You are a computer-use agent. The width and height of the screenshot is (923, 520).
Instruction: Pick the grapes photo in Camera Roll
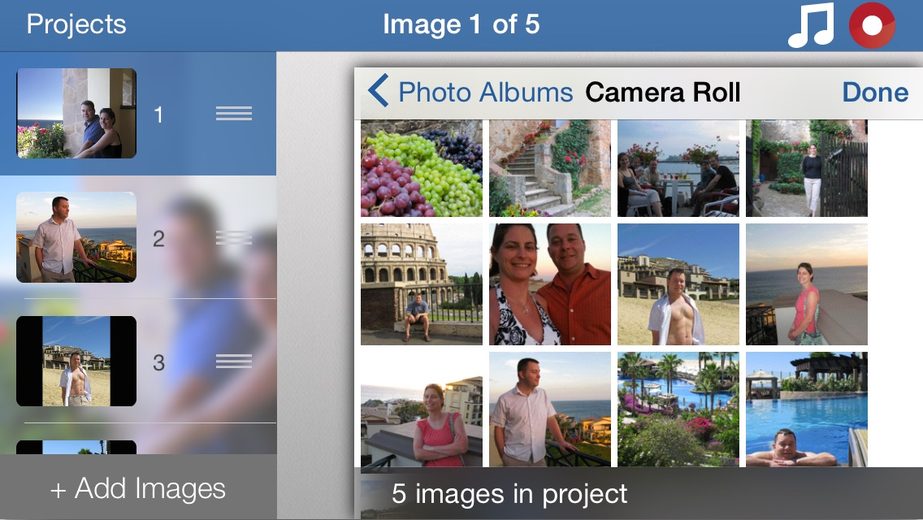[x=421, y=168]
